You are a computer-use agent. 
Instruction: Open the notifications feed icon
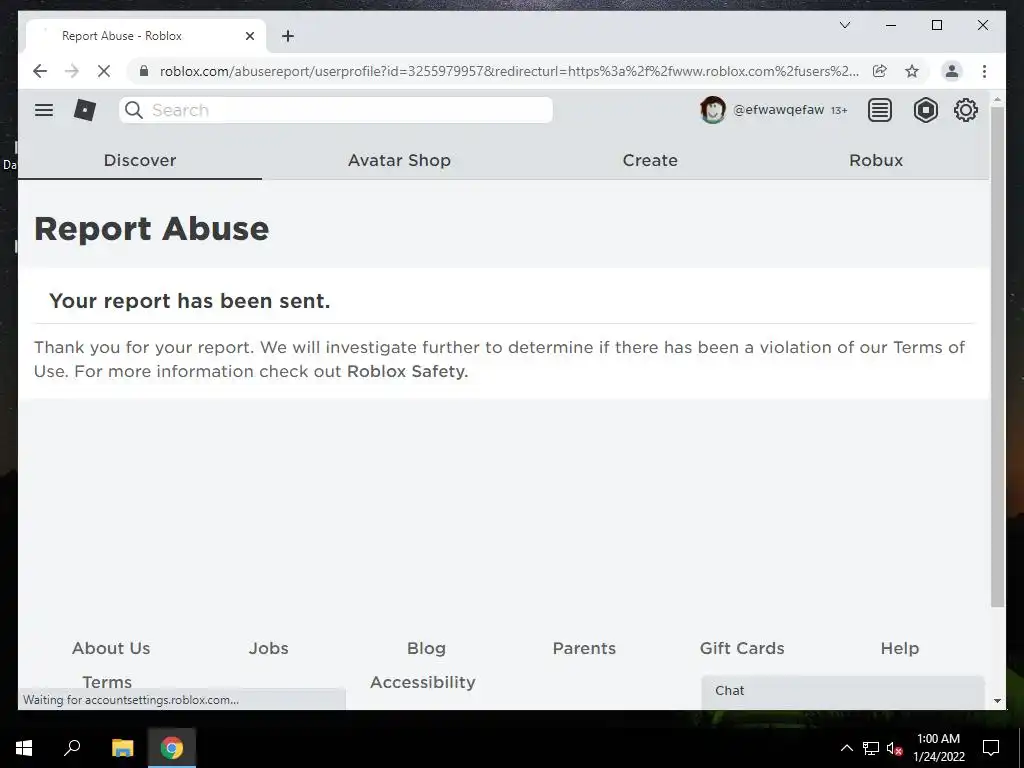click(880, 110)
